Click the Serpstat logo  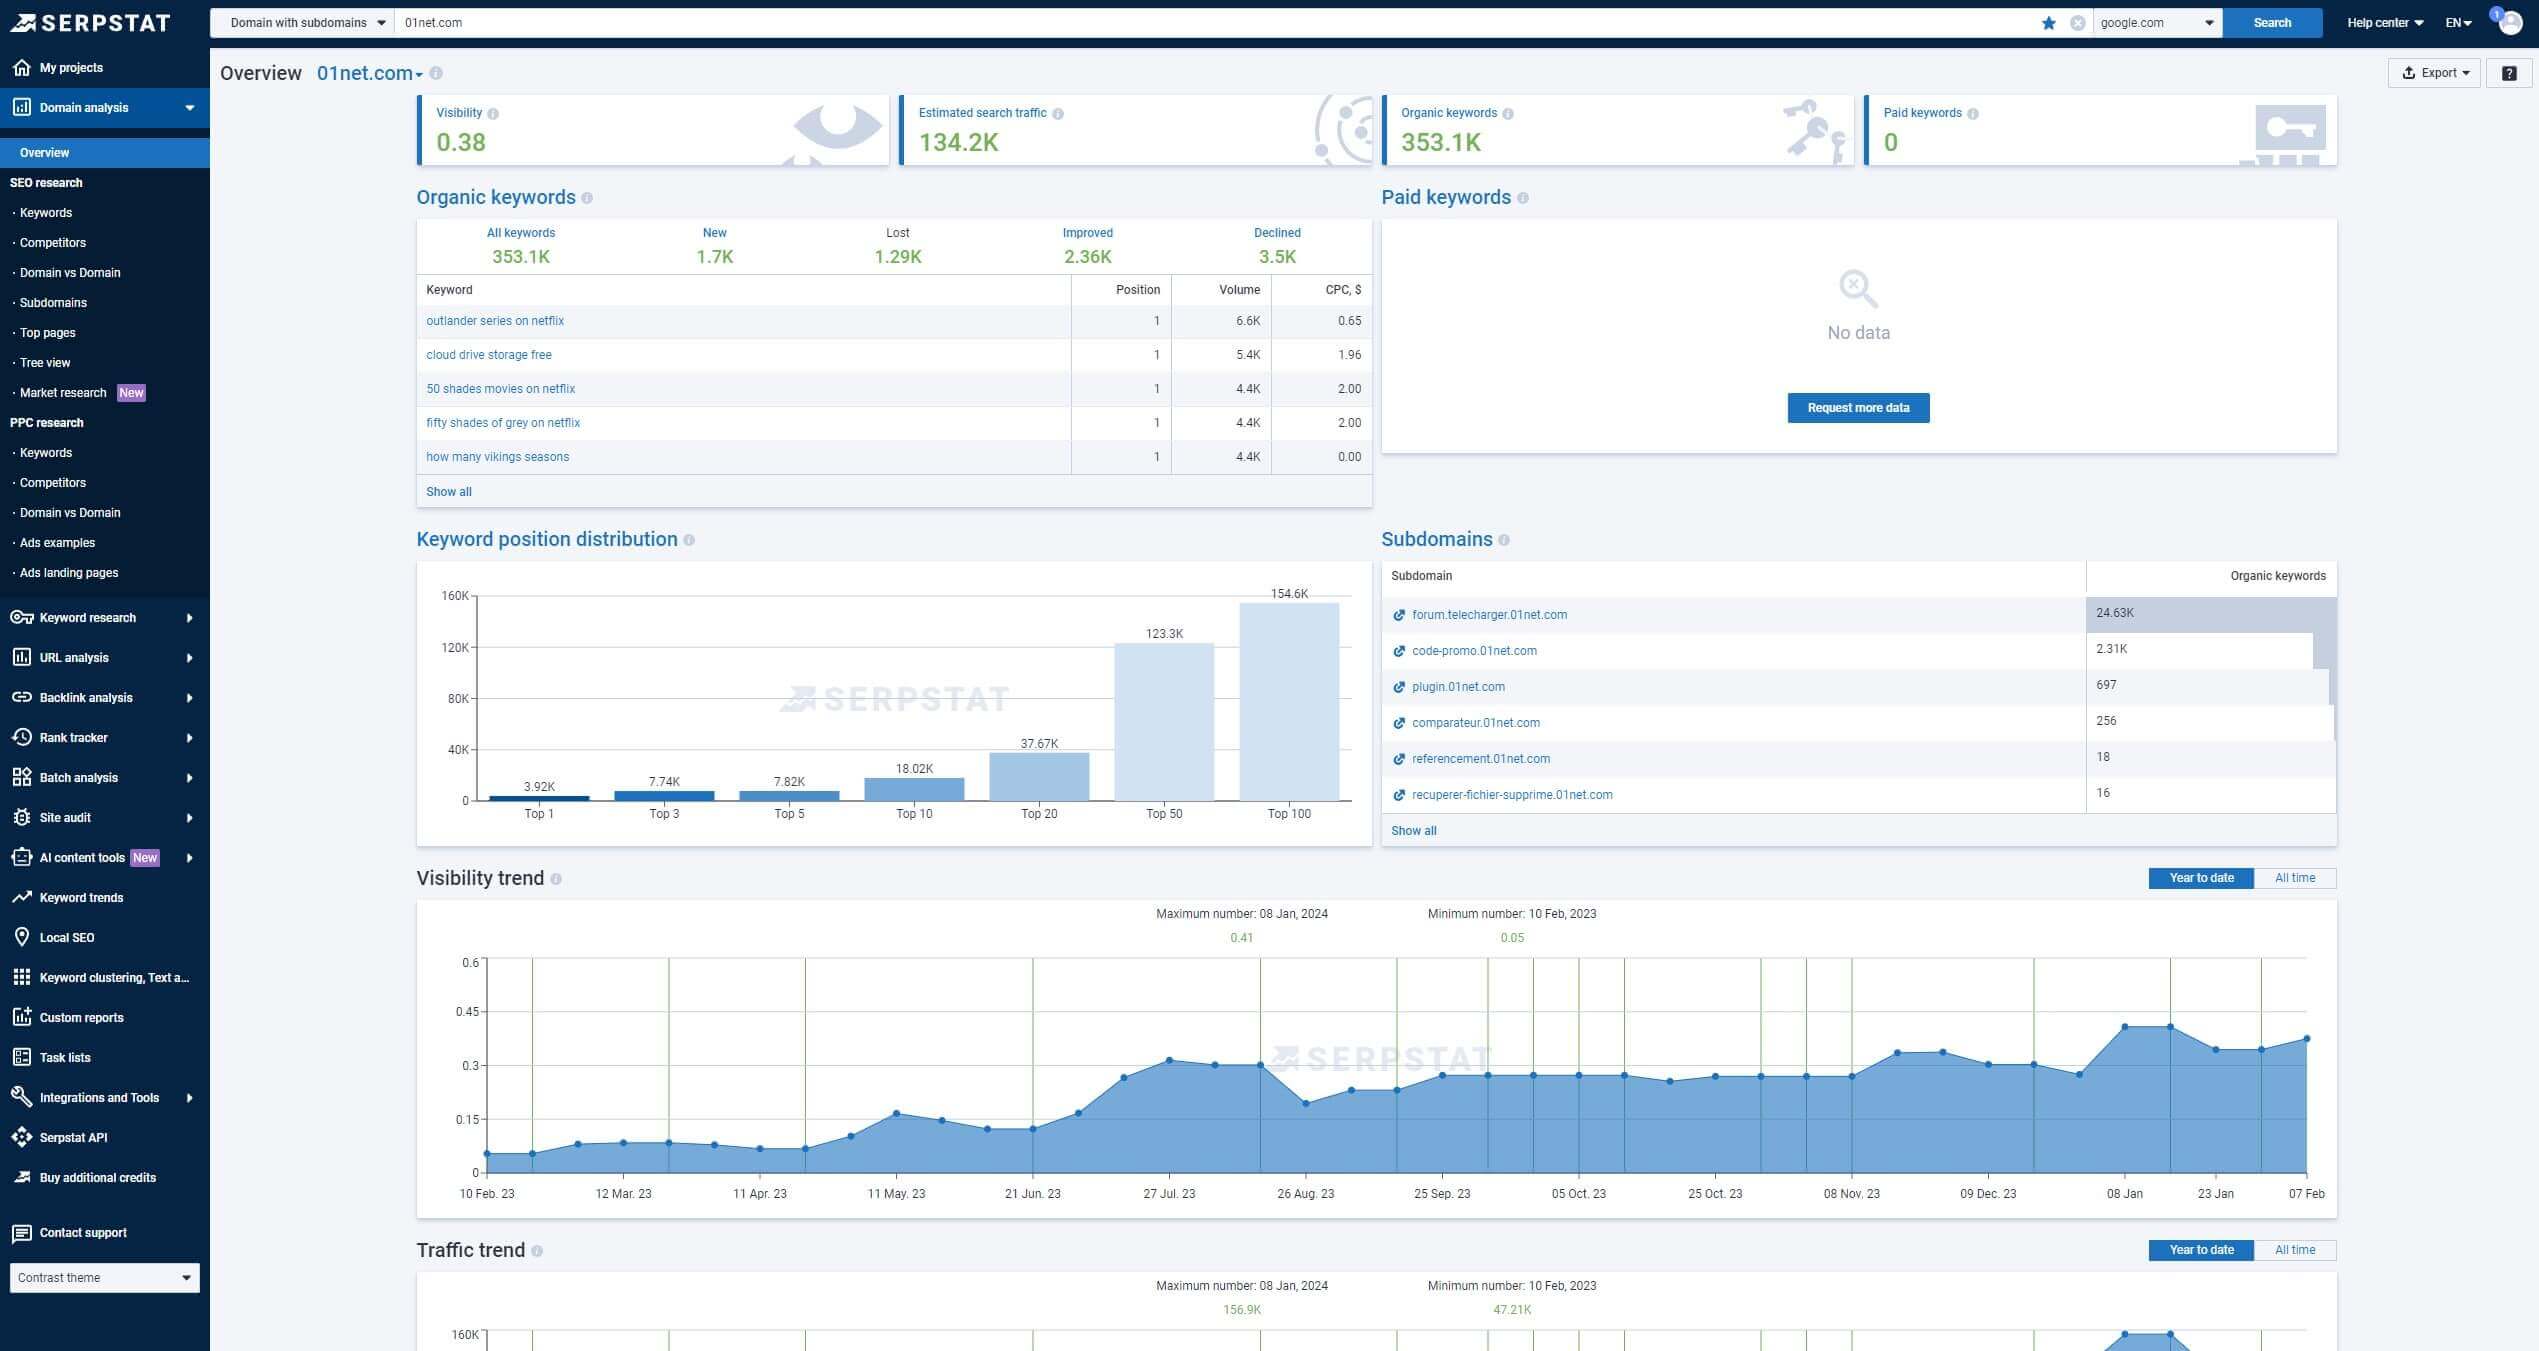(90, 22)
